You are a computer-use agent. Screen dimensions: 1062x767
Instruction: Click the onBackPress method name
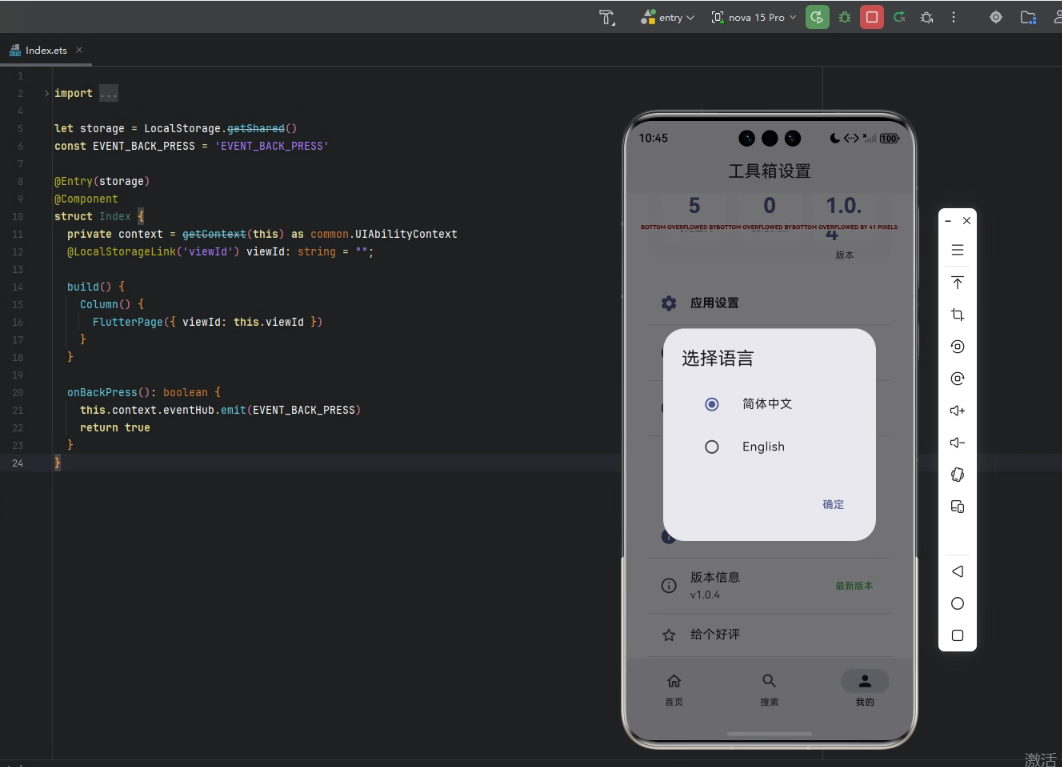(x=102, y=392)
